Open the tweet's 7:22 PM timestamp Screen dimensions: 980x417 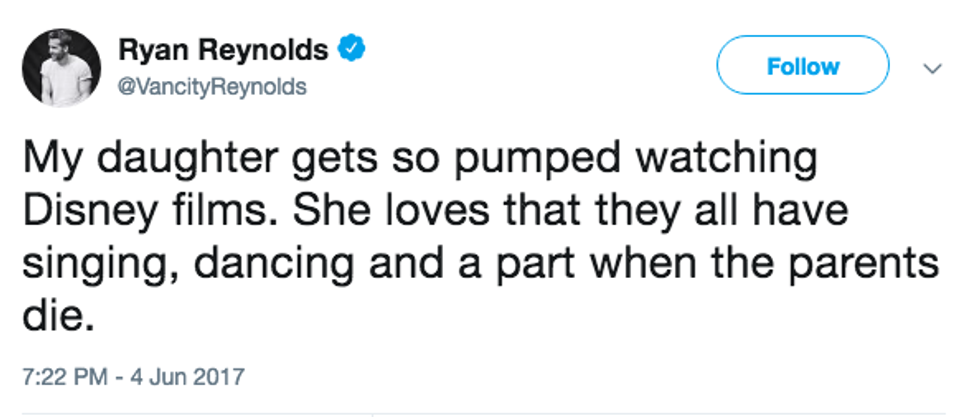click(61, 378)
